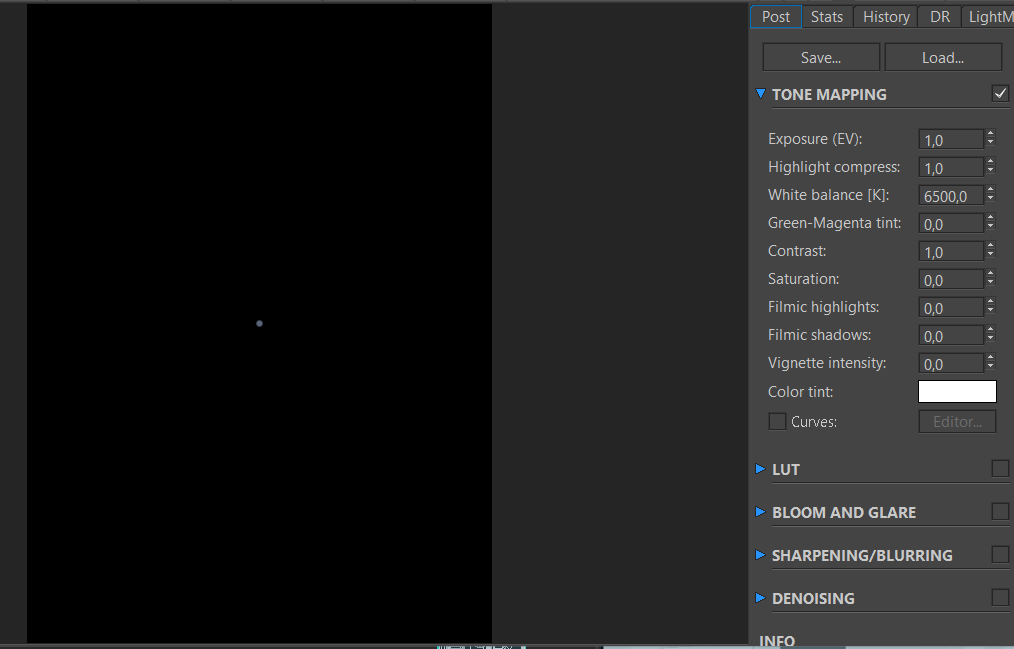Click the Save... button
Screen dimensions: 1014x649
pos(821,58)
